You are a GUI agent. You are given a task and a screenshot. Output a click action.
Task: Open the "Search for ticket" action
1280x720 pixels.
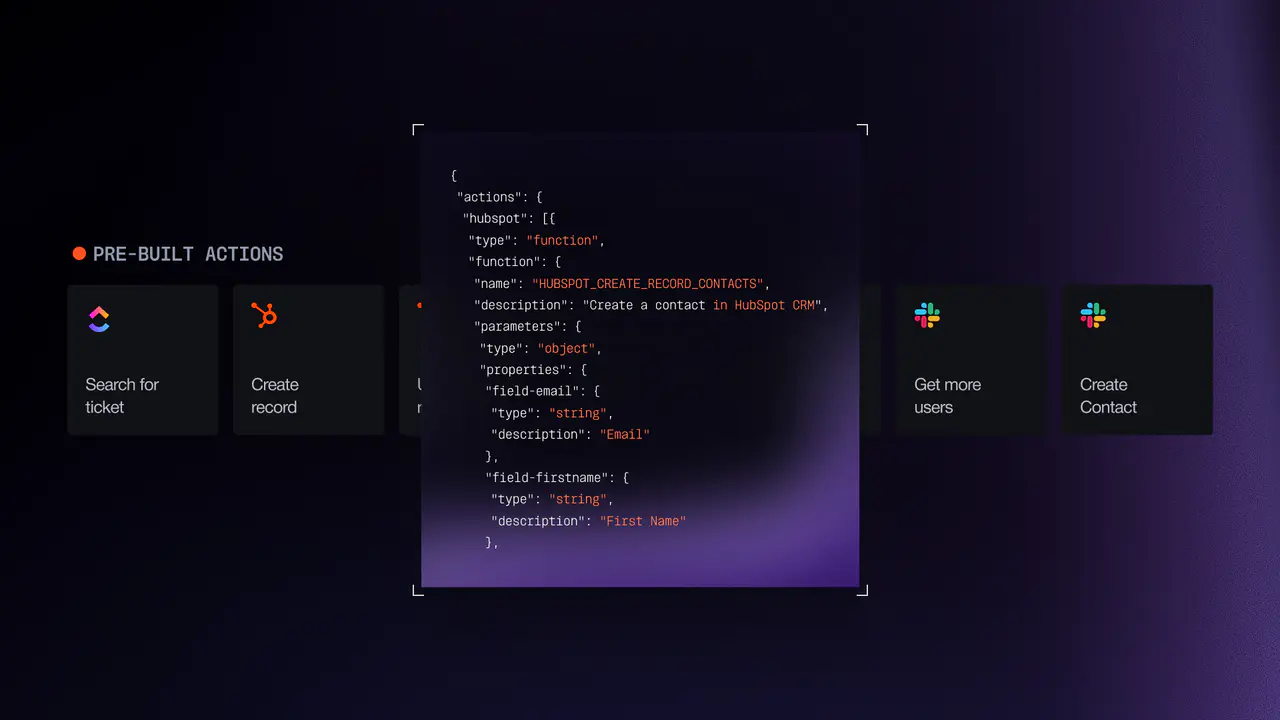[x=143, y=360]
